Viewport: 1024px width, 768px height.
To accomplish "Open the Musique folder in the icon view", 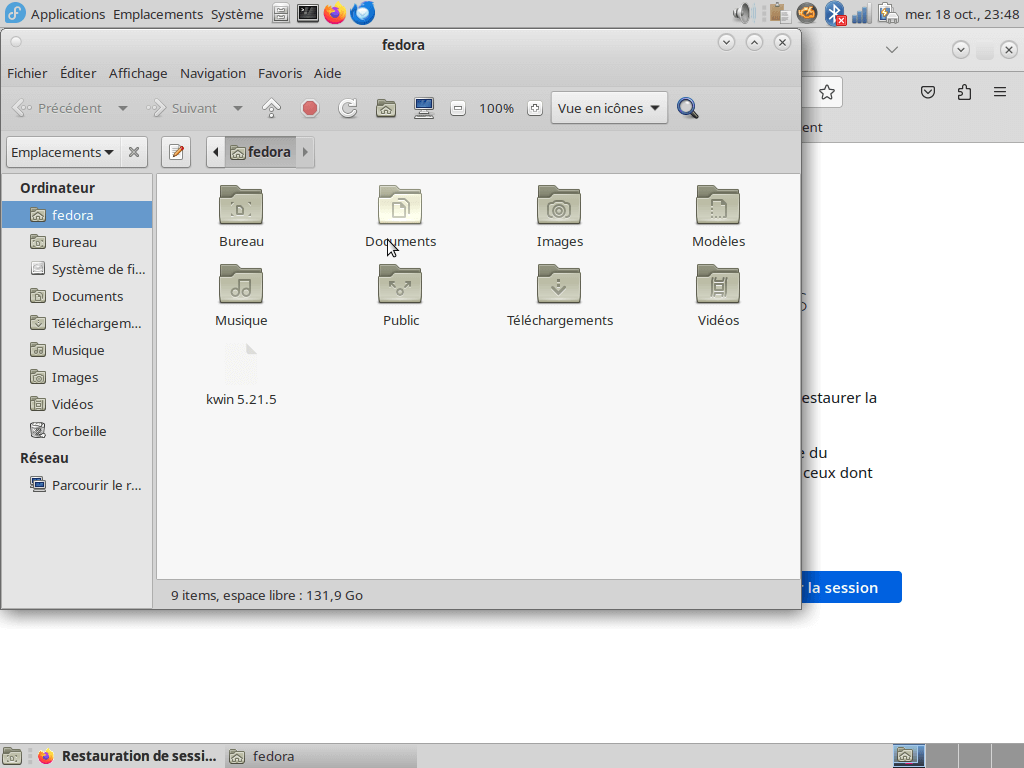I will [x=241, y=285].
